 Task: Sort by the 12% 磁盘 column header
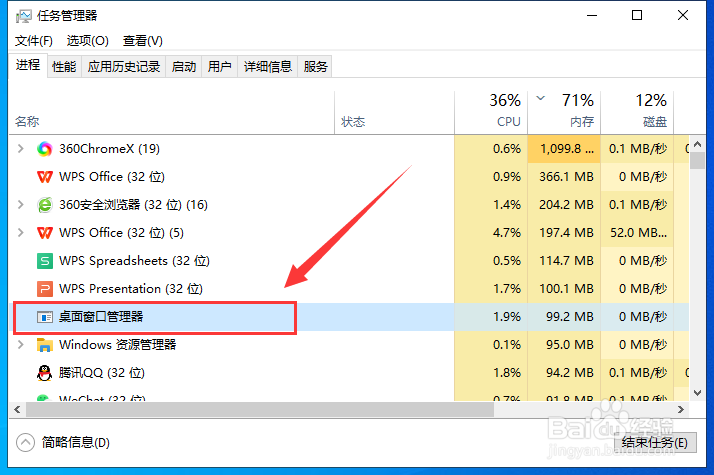(x=637, y=113)
